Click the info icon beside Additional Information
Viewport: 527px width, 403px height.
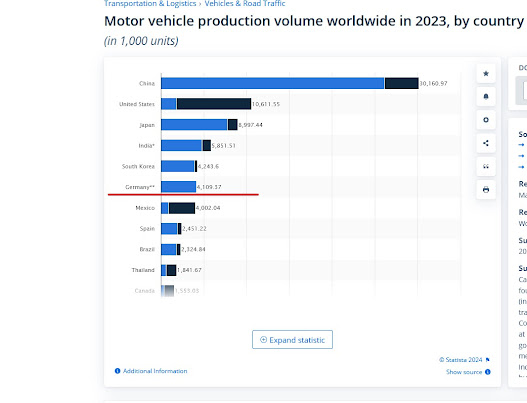click(x=117, y=371)
